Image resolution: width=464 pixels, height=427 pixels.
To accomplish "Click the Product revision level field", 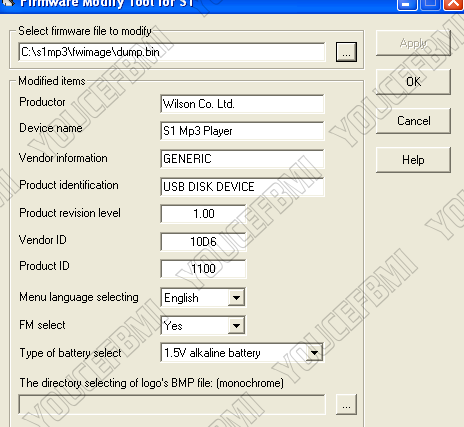I will coord(203,214).
